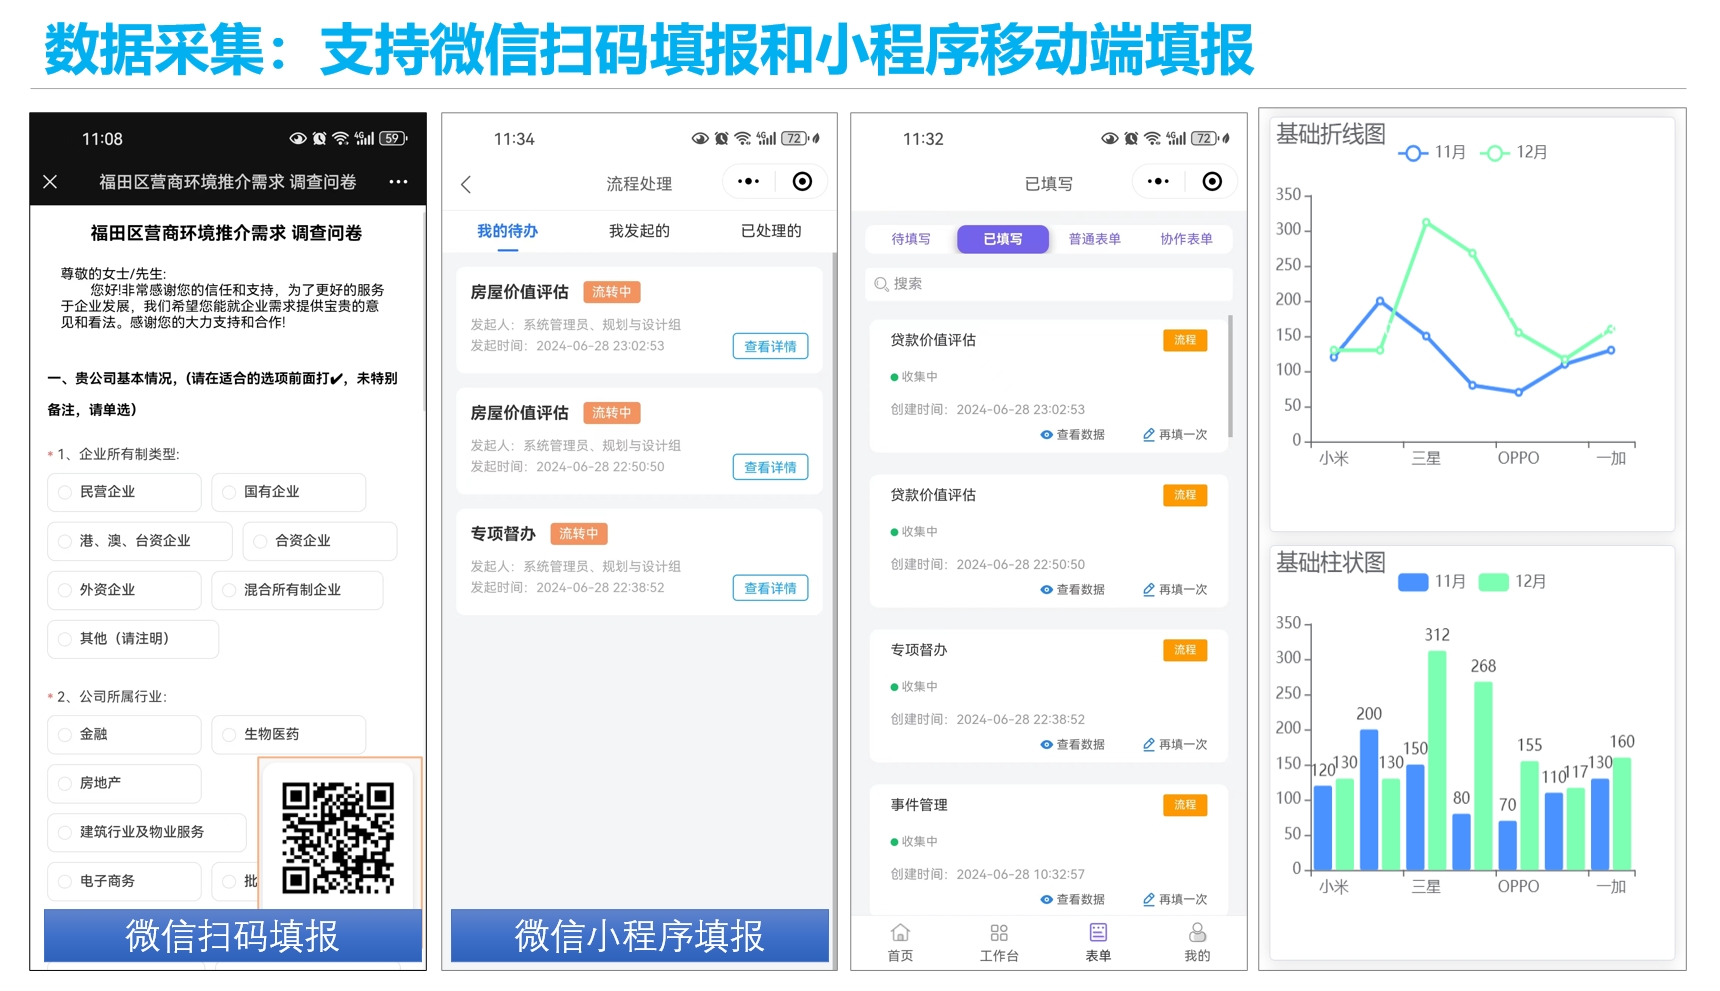This screenshot has height=991, width=1720.
Task: Close the survey page with X icon
Action: (x=50, y=182)
